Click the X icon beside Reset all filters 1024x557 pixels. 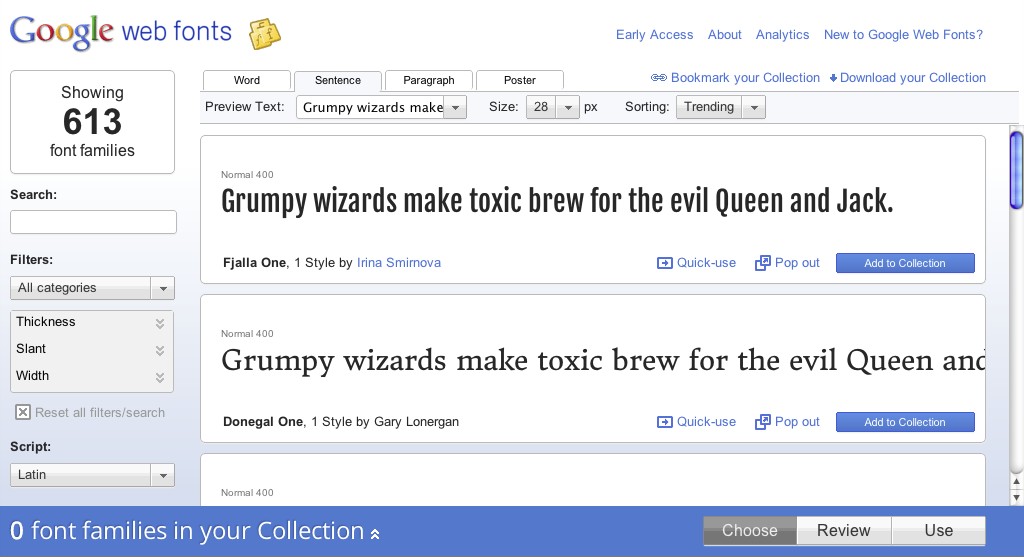23,412
